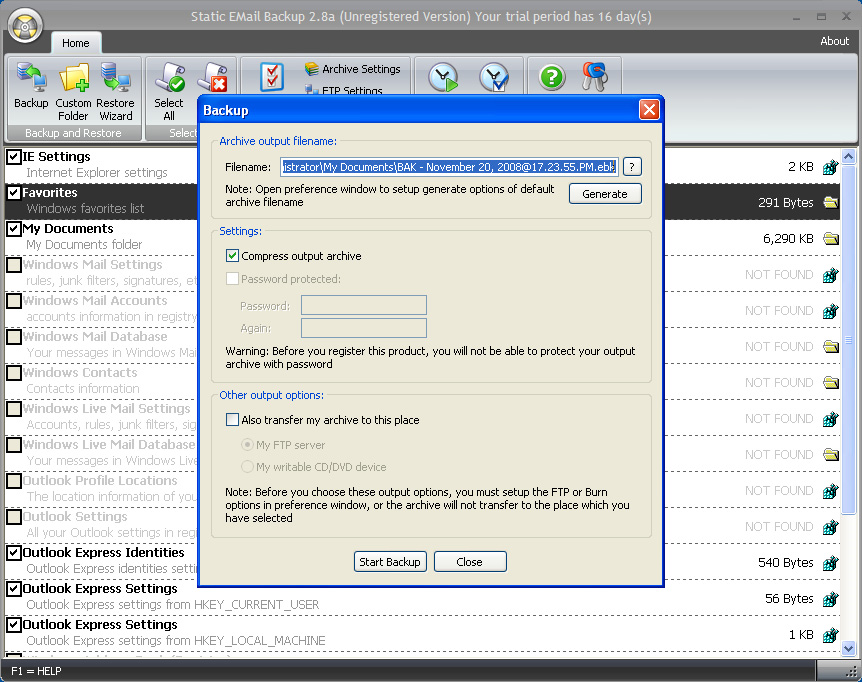Click the 'Backup and Restore' group label

(73, 133)
